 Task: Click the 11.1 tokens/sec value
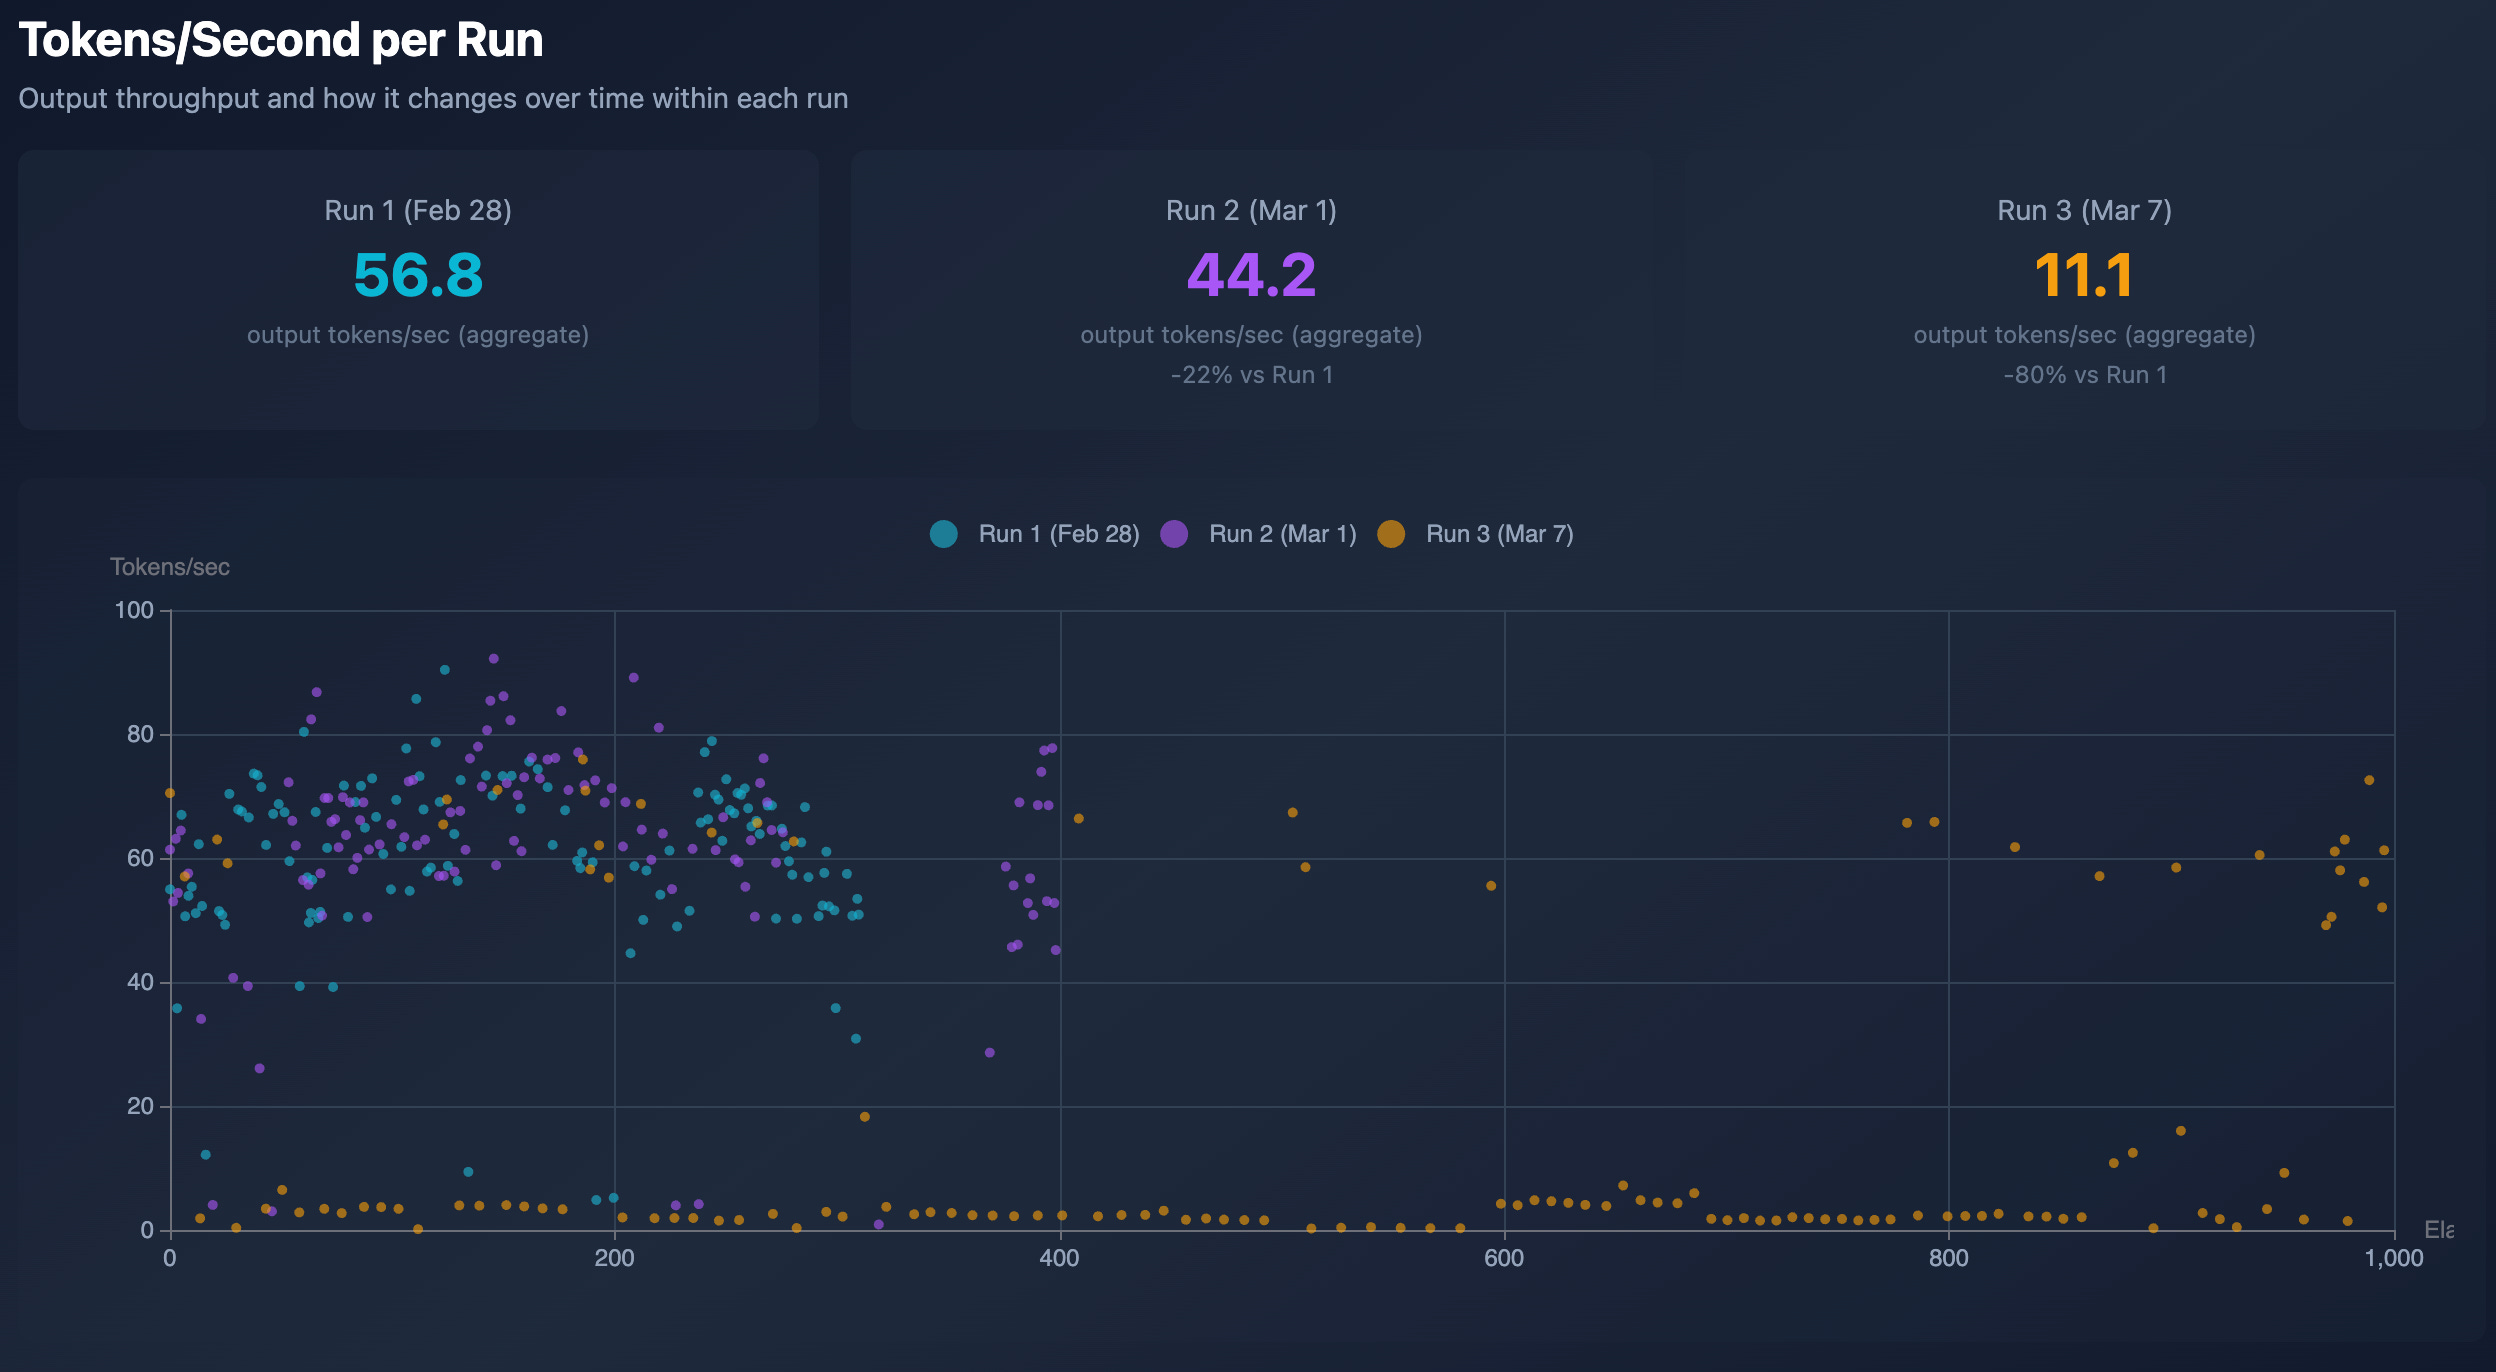click(x=2084, y=275)
